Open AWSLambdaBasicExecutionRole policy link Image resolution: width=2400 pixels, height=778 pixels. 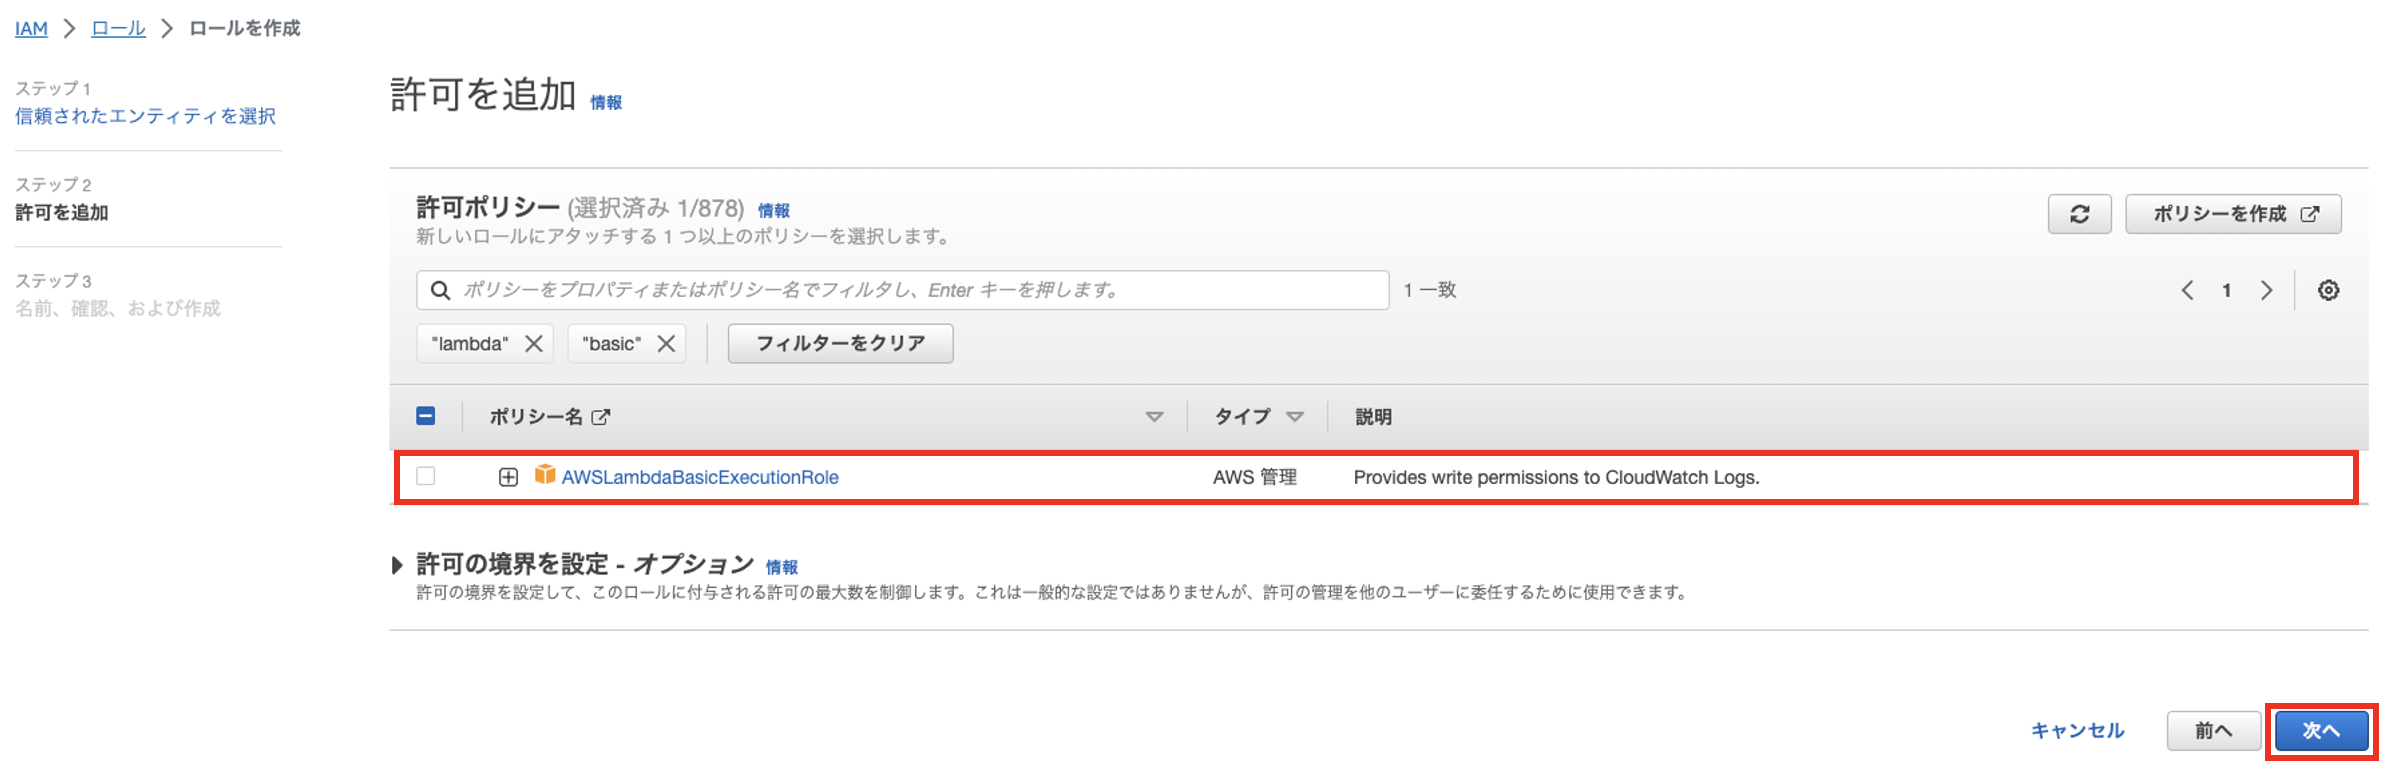coord(700,477)
